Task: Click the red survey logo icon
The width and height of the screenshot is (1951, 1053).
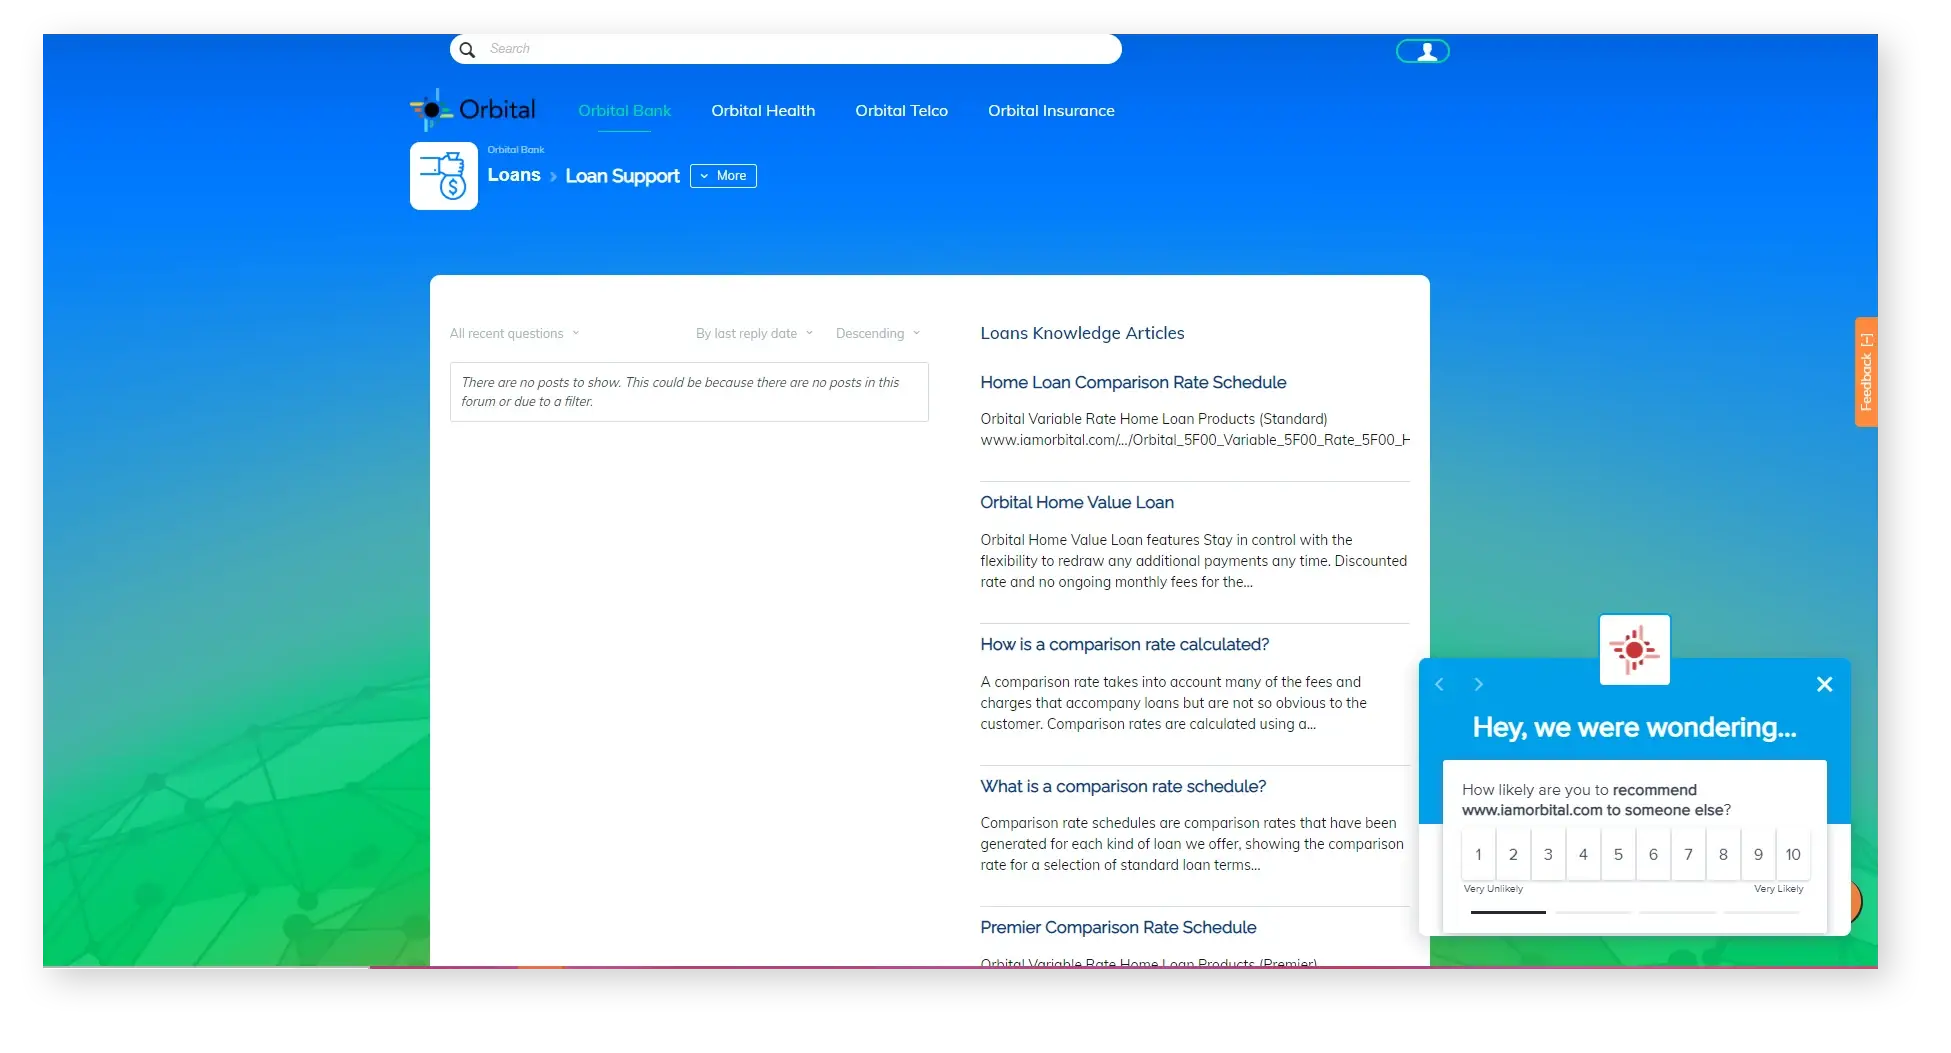Action: (x=1634, y=650)
